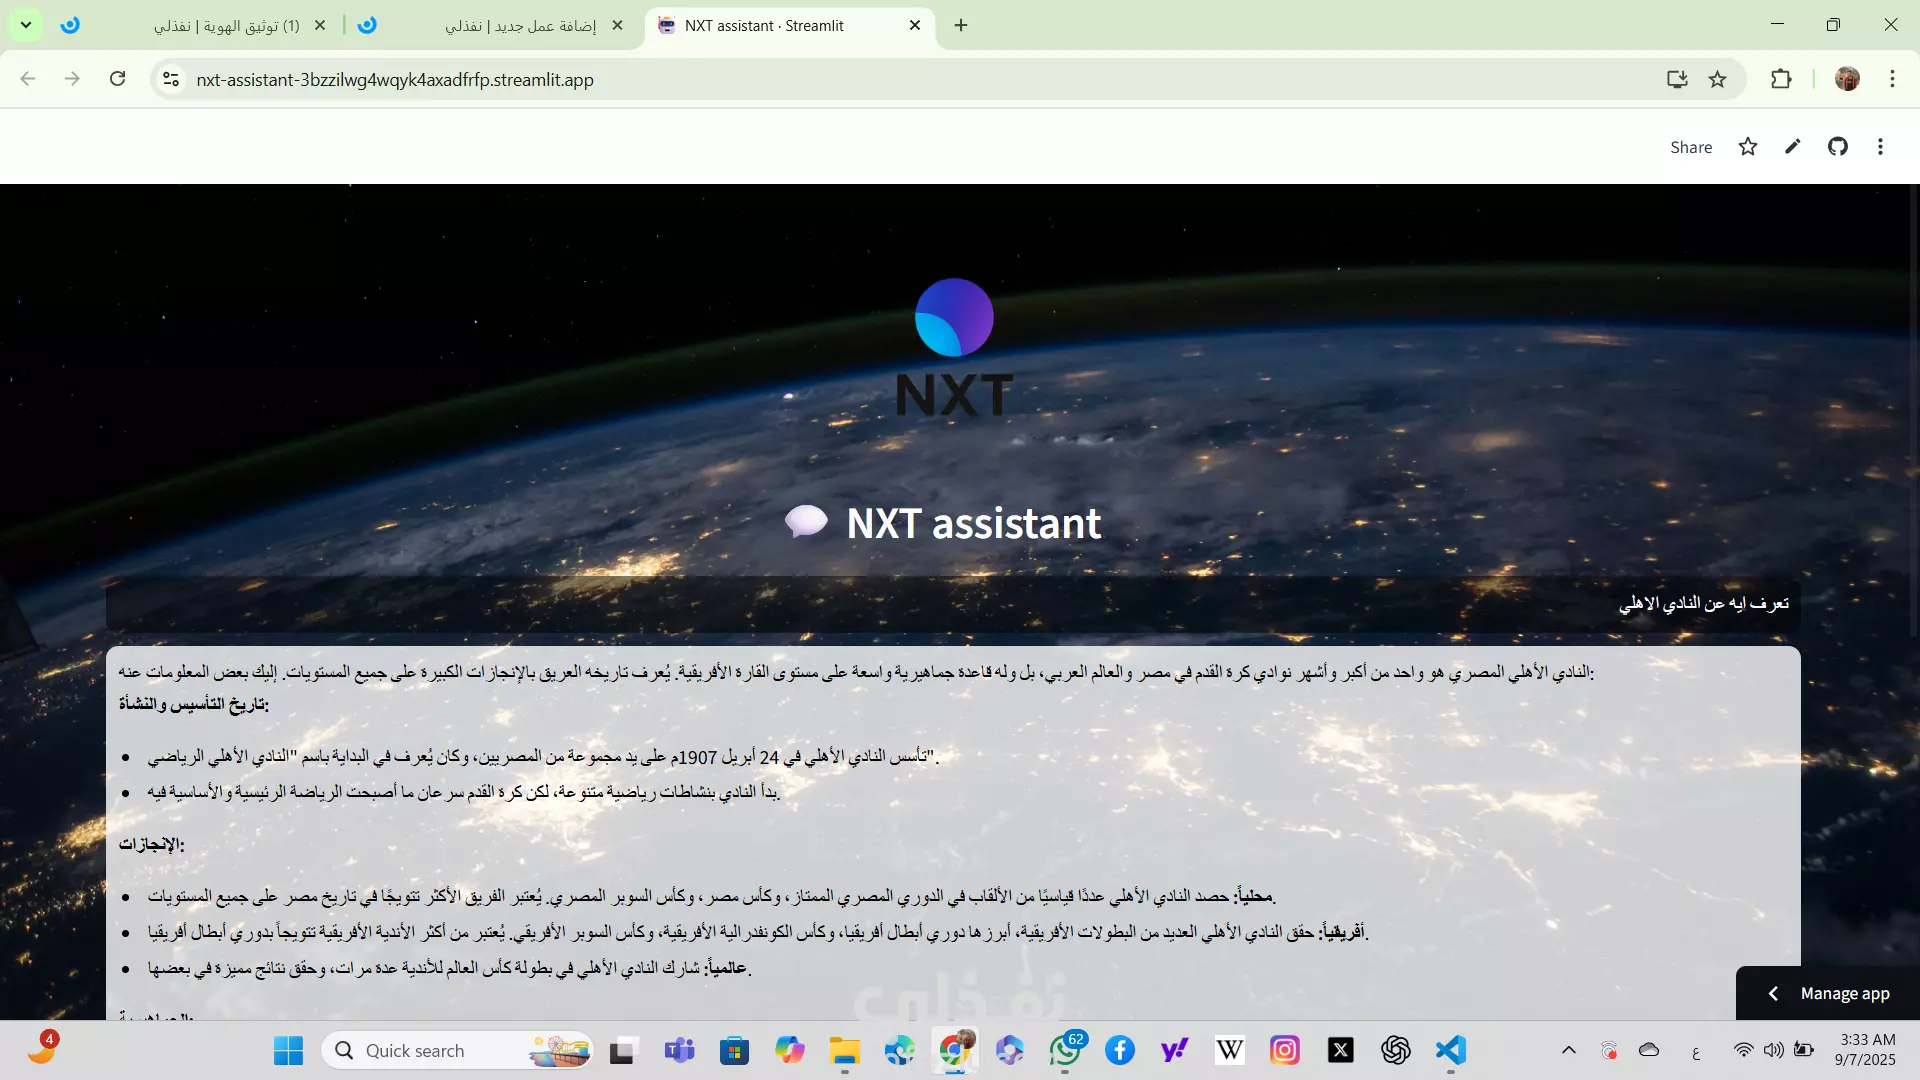Switch to the توثيق الهوية | نفذلي tab

coord(195,25)
